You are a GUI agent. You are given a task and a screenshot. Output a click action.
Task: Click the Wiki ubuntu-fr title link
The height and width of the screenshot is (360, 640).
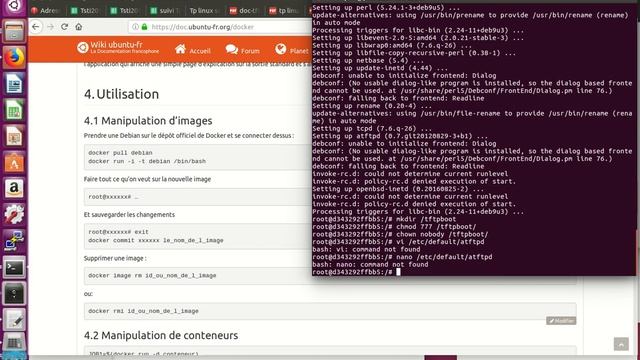point(117,45)
